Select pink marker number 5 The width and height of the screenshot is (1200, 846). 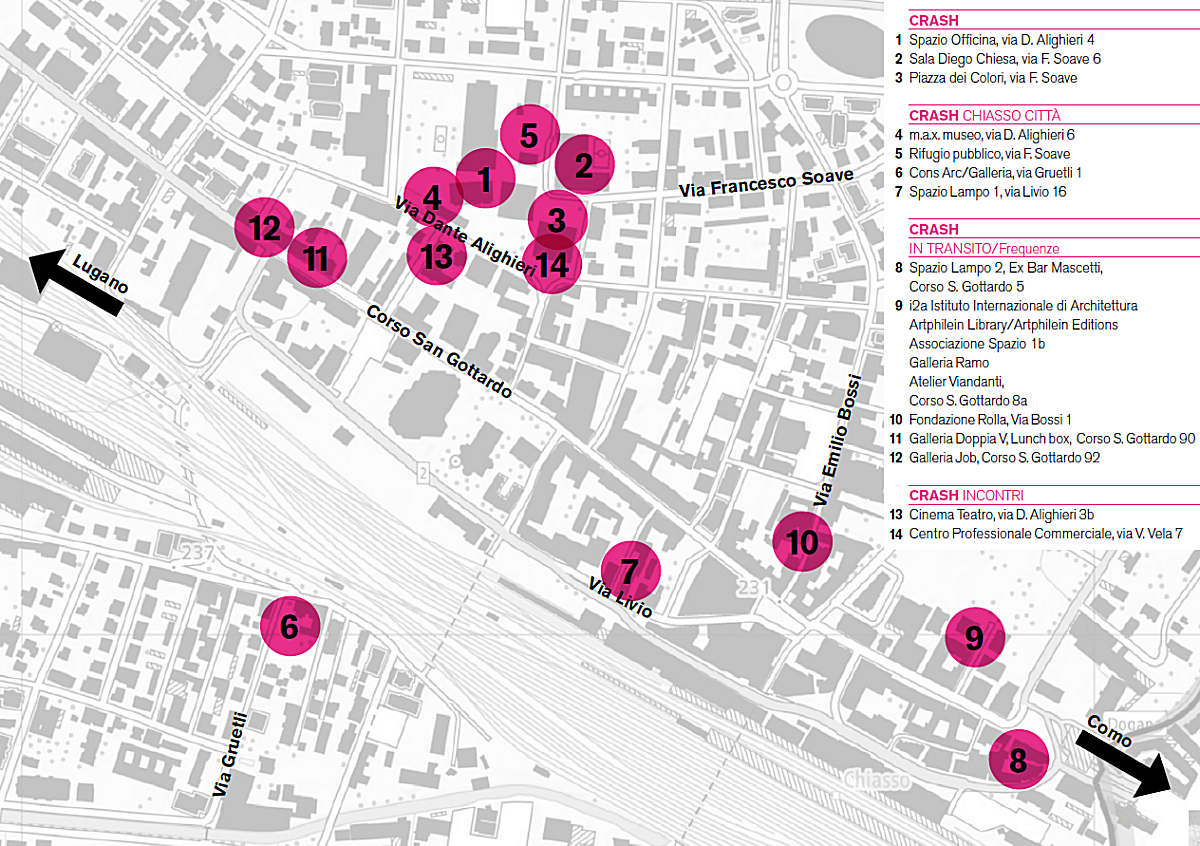point(529,134)
